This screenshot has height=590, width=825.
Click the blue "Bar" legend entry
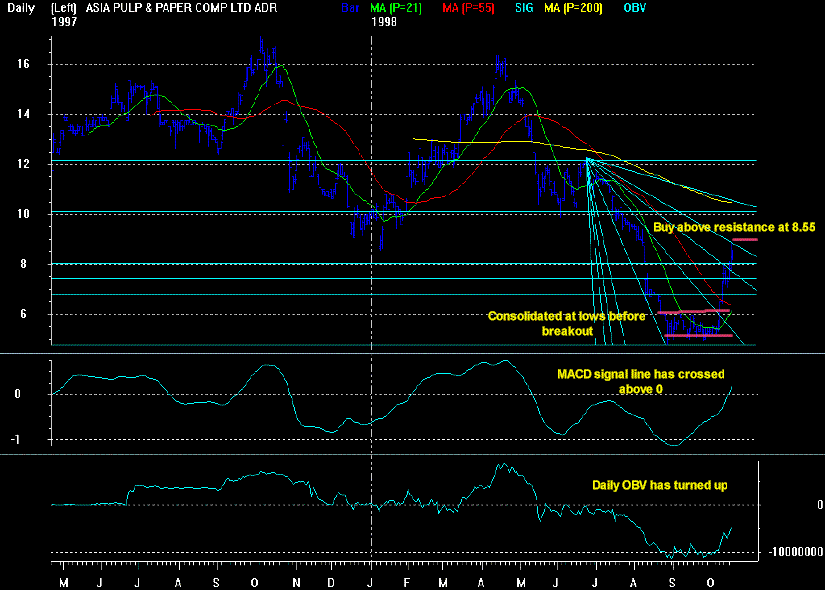tap(350, 8)
